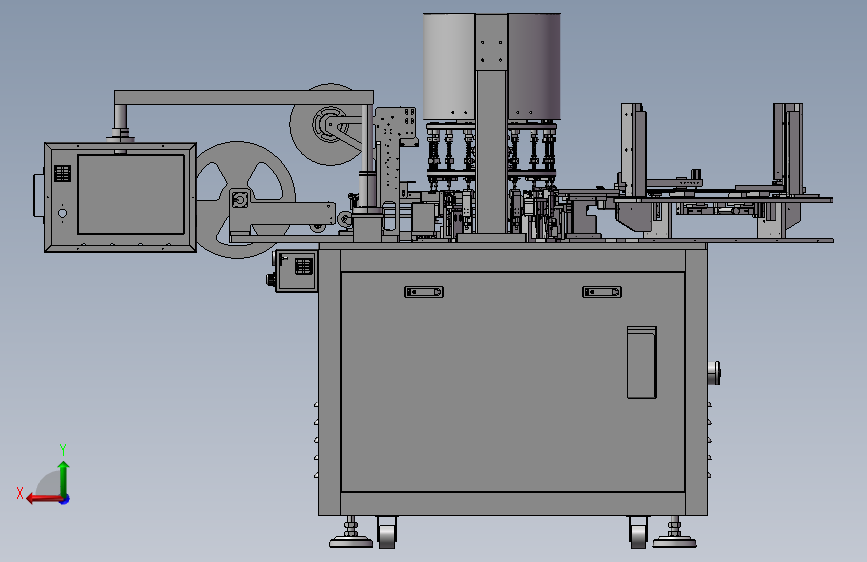Click the round button on the HMI panel

click(62, 213)
